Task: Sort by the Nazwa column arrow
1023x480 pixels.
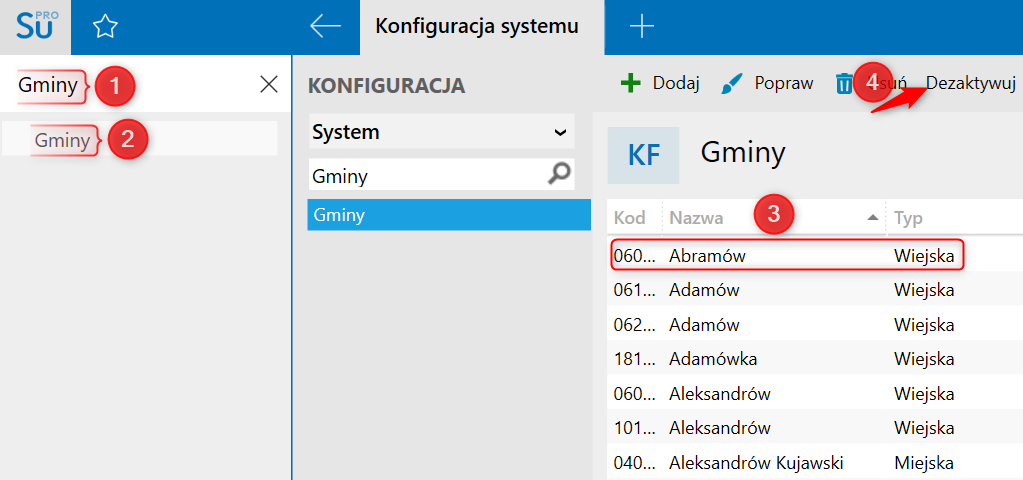Action: pos(873,217)
